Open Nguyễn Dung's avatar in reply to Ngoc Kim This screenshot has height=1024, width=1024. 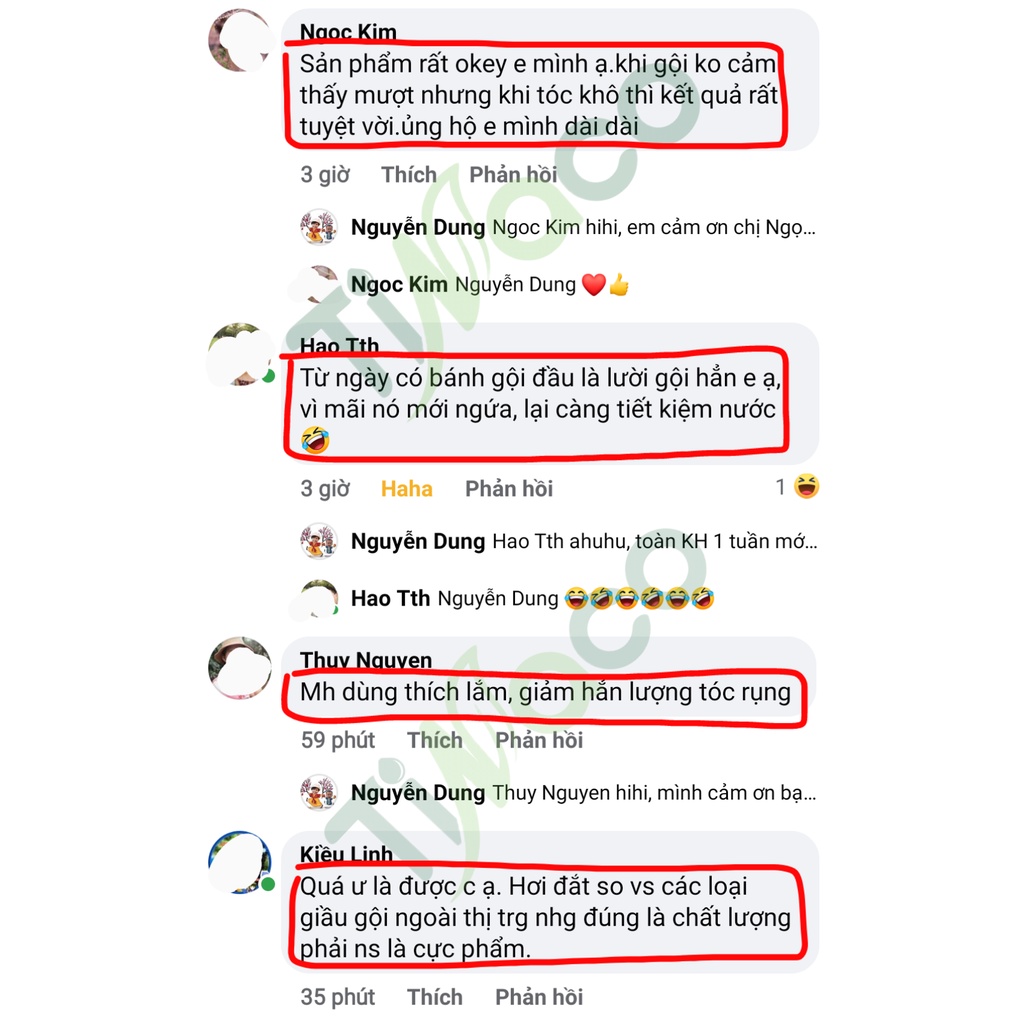click(318, 227)
